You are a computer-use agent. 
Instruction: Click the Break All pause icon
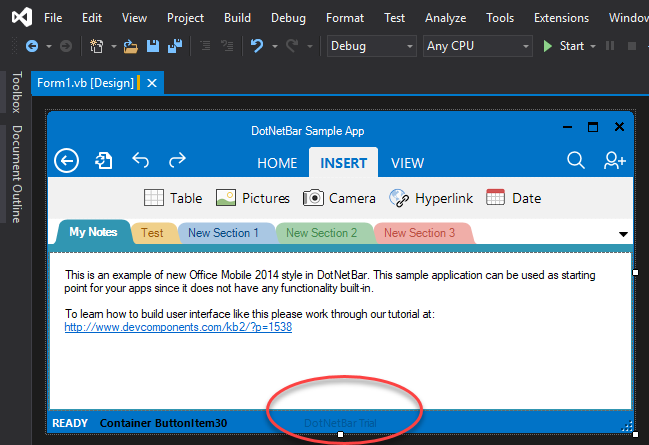click(x=610, y=46)
